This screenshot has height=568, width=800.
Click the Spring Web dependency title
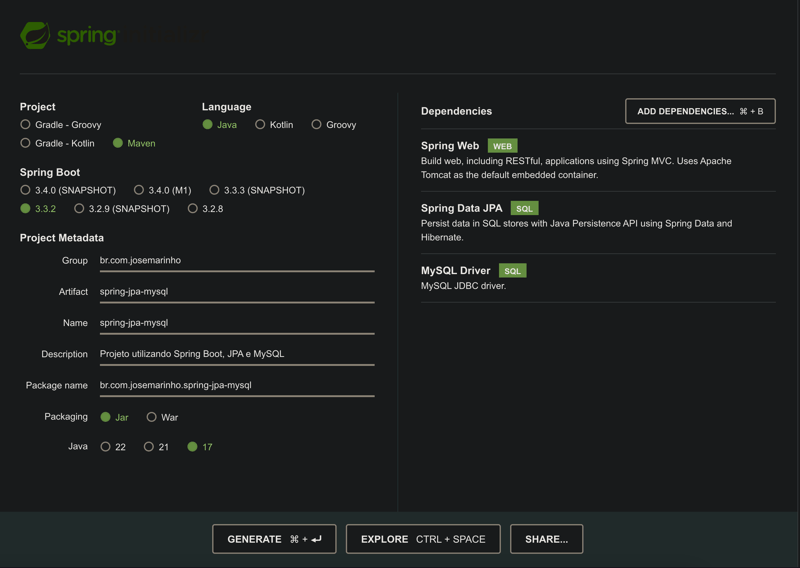449,146
